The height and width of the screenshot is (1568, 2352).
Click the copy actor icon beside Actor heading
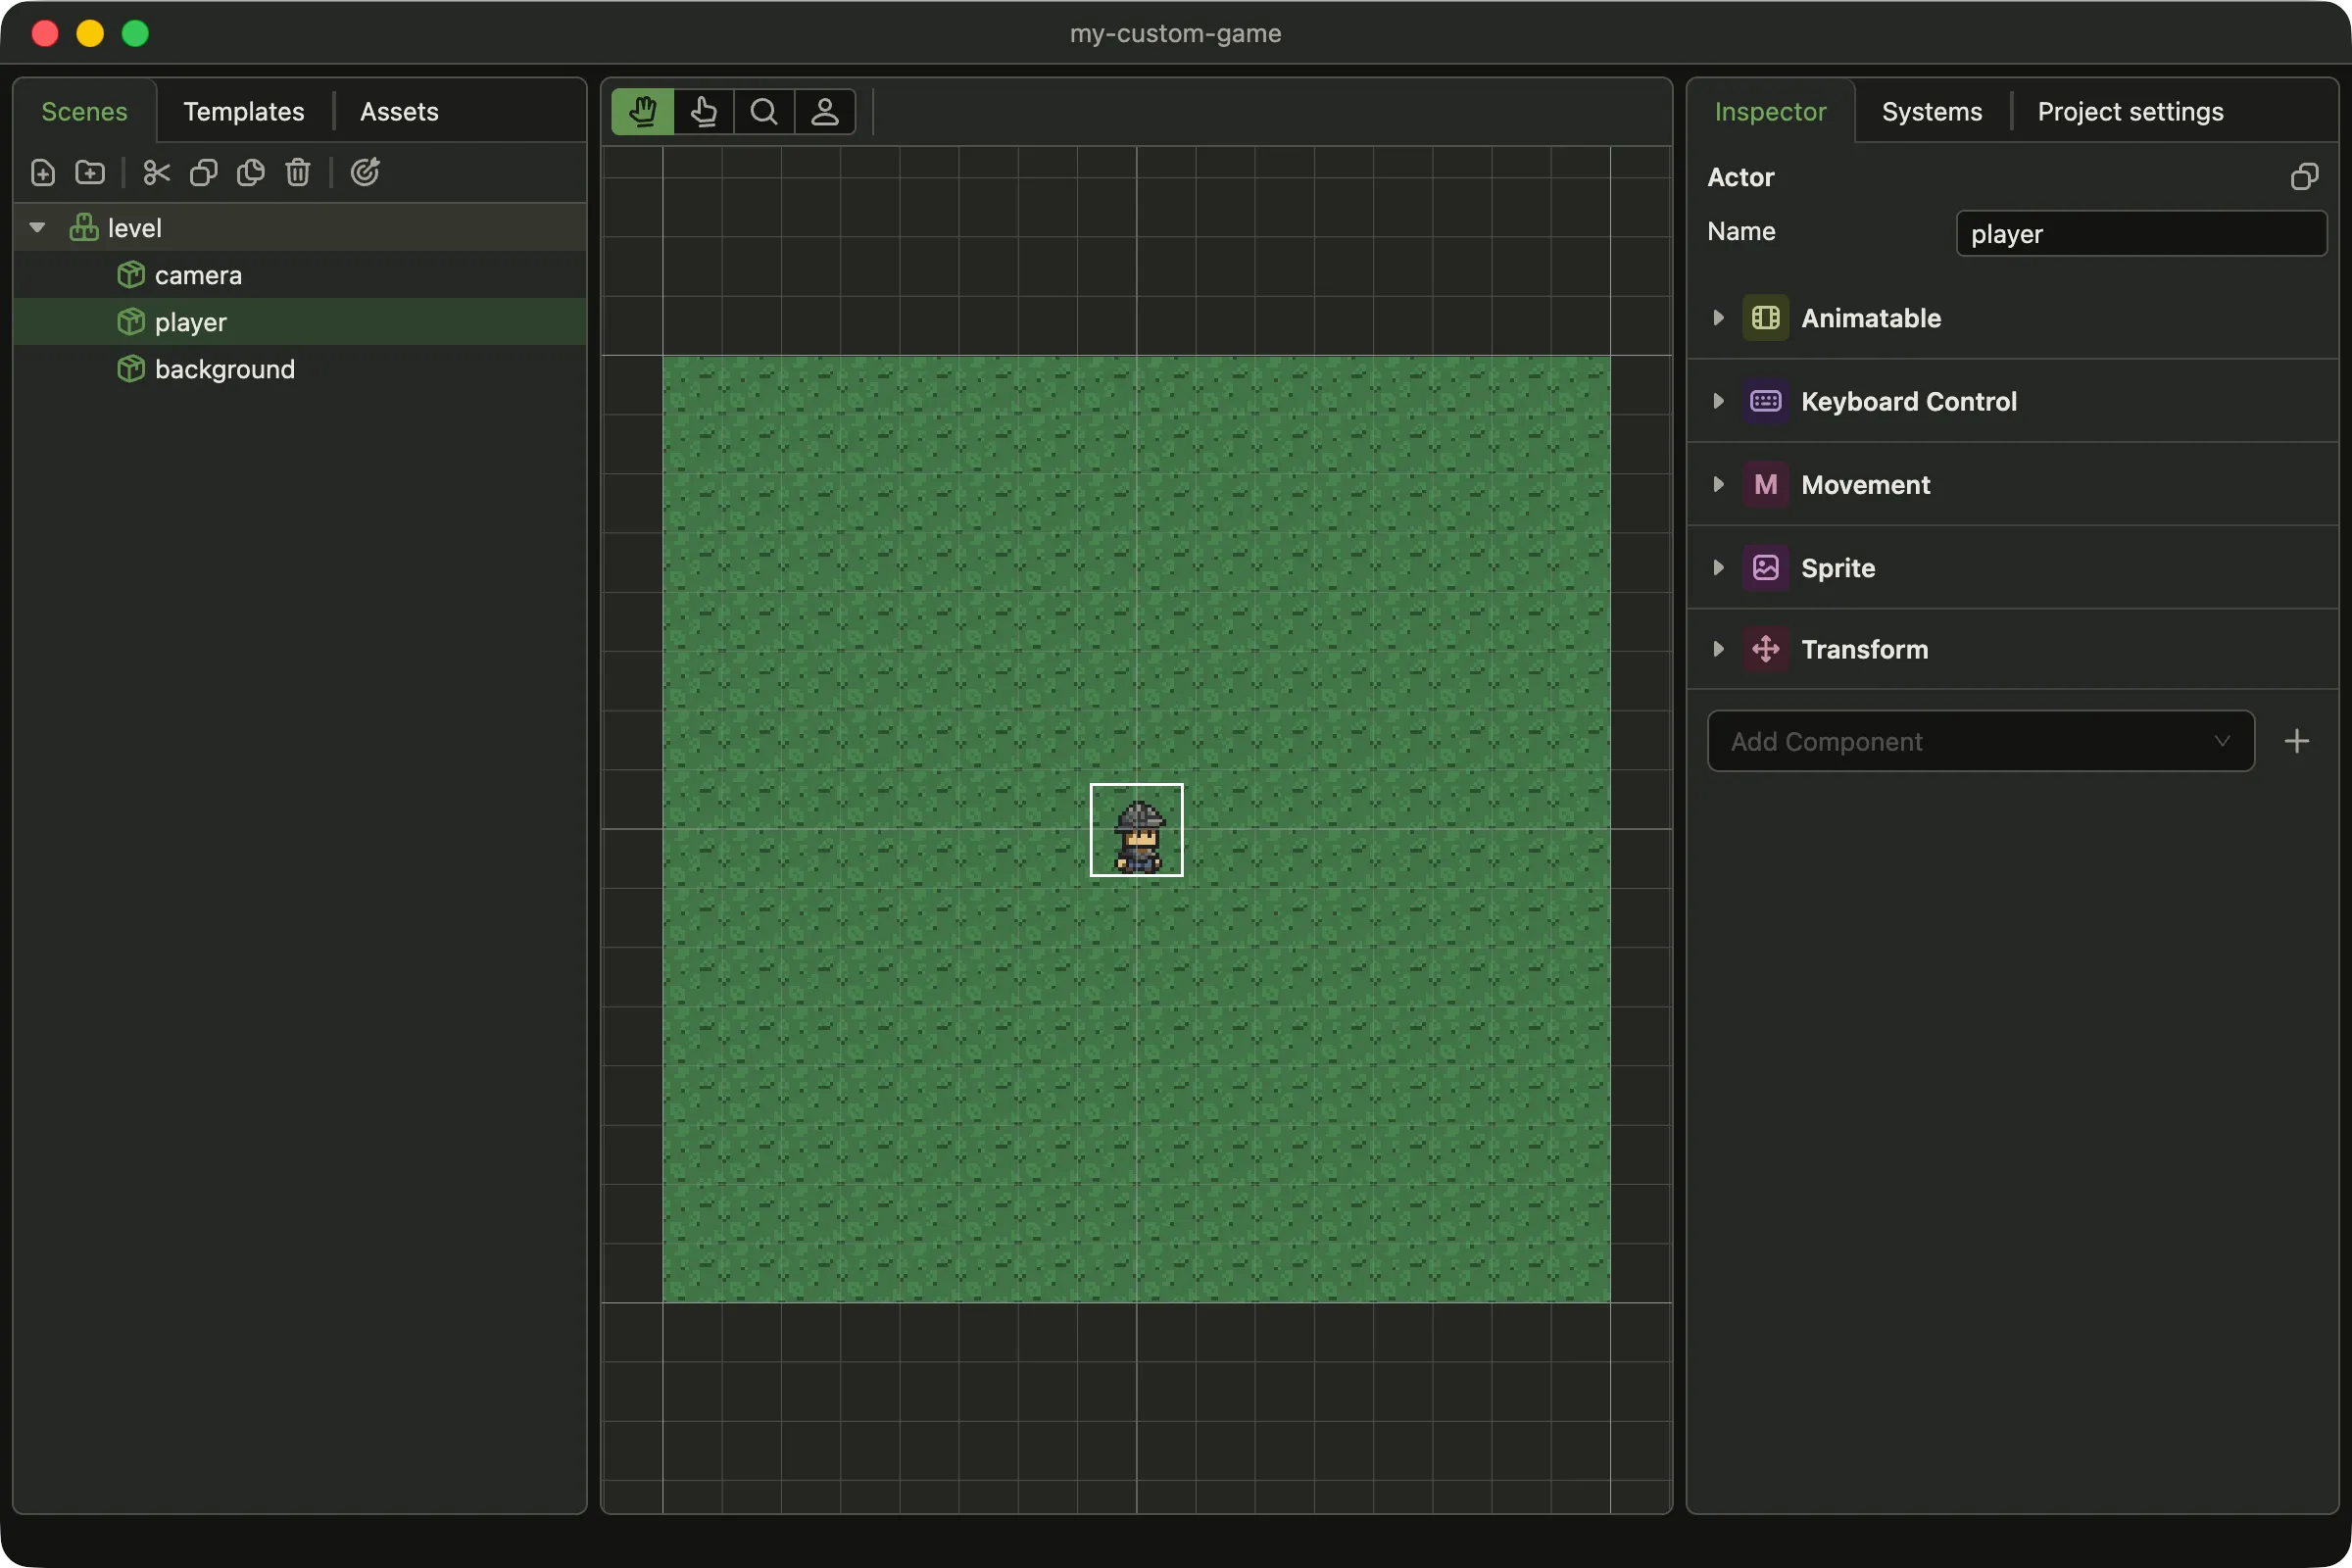[2304, 177]
